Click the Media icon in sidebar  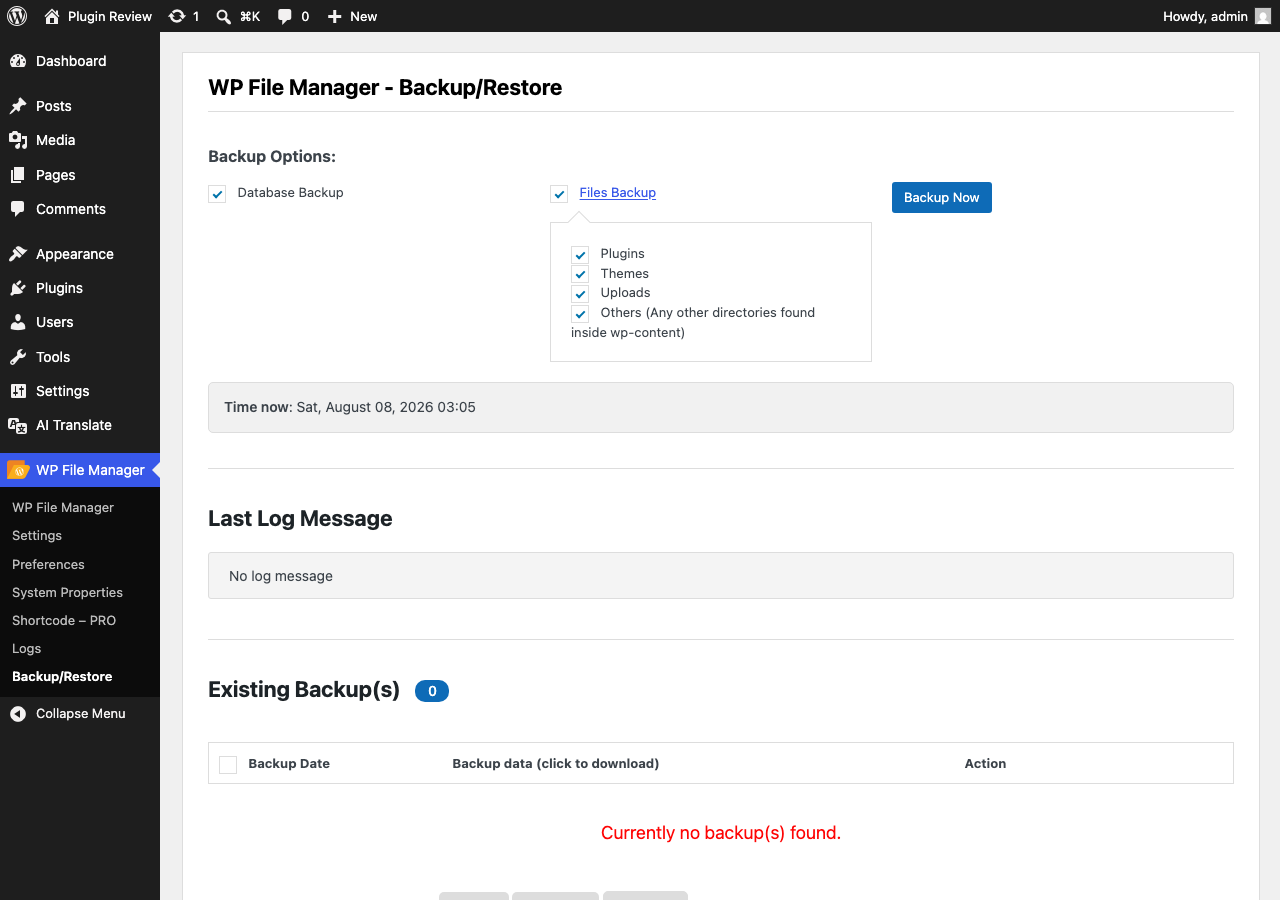point(18,140)
